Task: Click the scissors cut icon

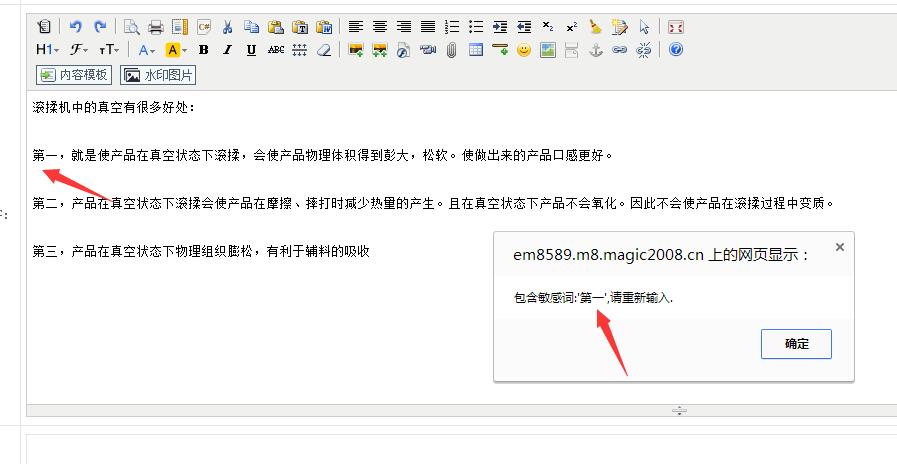Action: coord(228,27)
